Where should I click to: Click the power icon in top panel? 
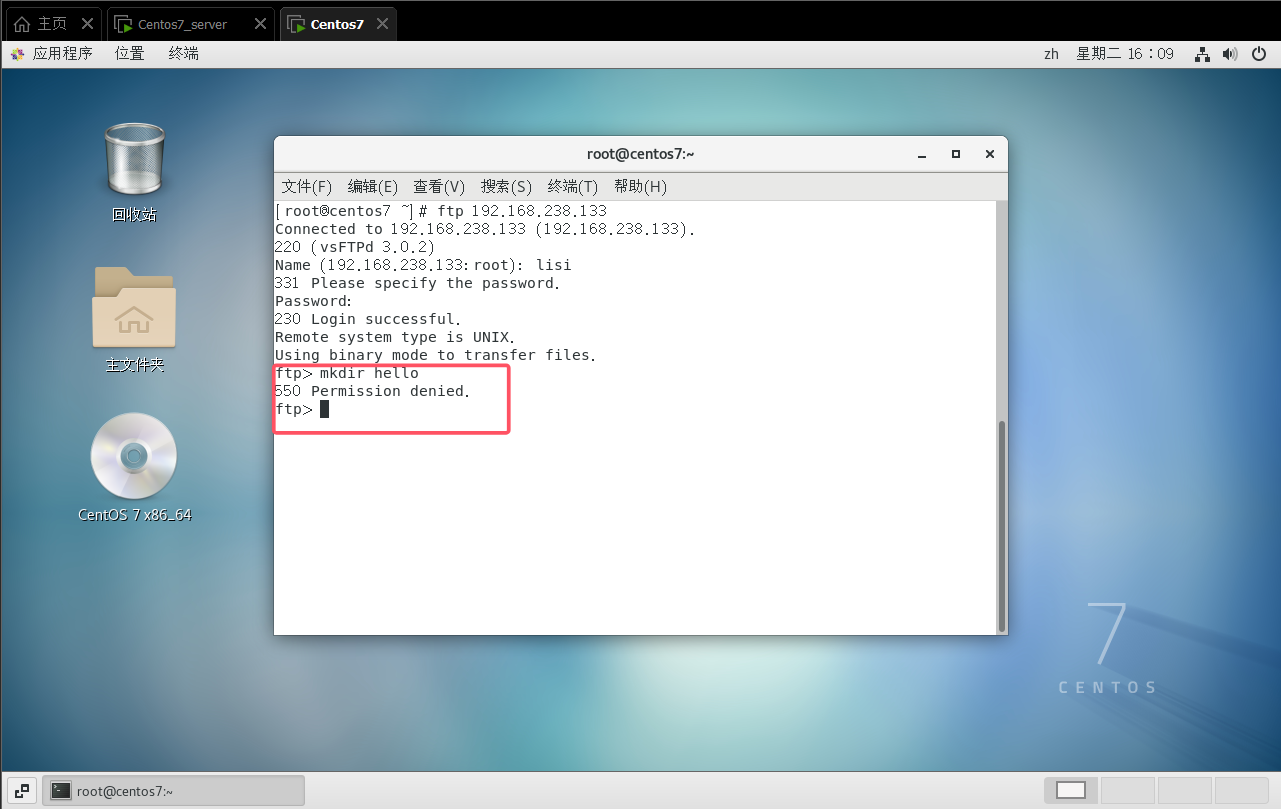(1259, 54)
